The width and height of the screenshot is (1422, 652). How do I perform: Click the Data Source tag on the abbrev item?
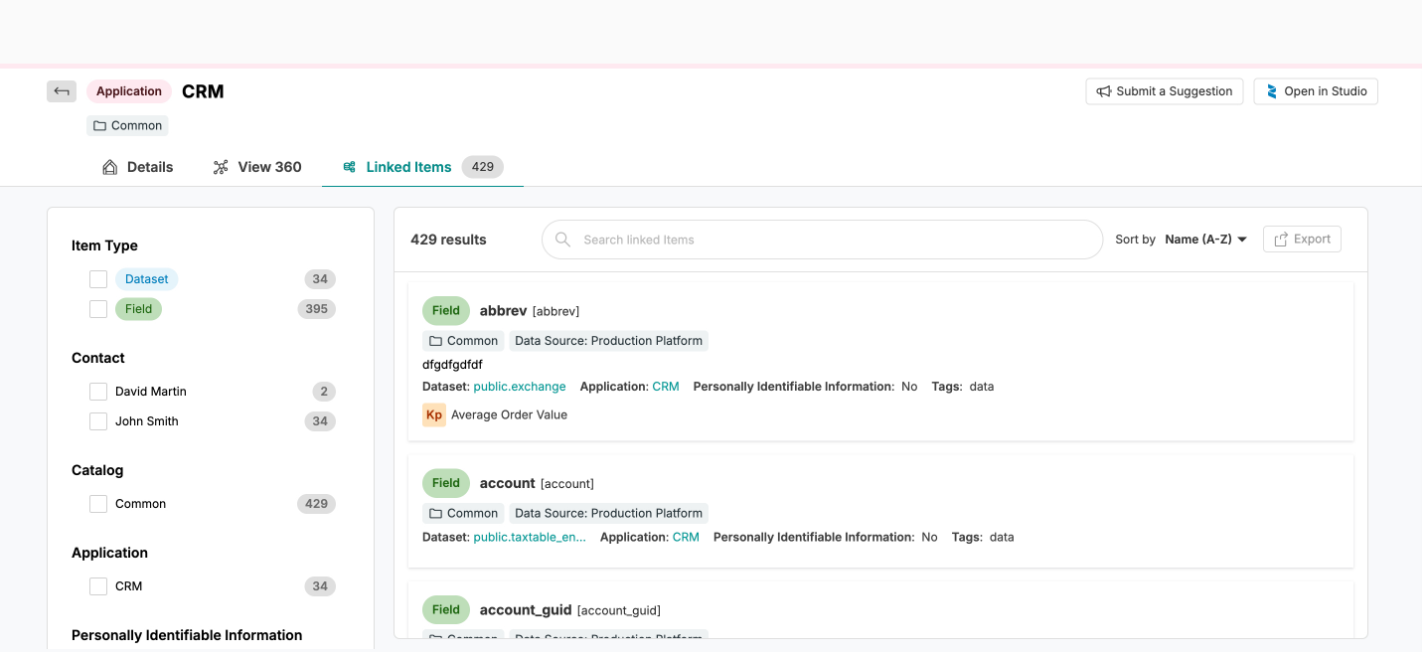(x=608, y=341)
